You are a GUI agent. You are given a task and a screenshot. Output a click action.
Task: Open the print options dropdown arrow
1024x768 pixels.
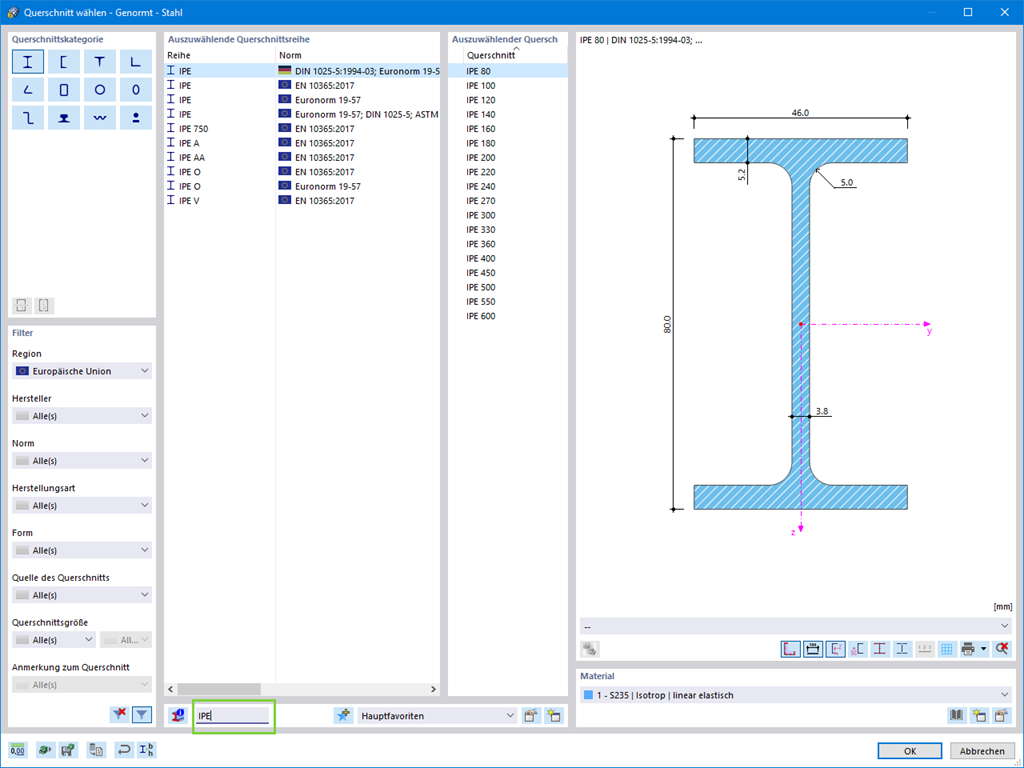[x=984, y=649]
